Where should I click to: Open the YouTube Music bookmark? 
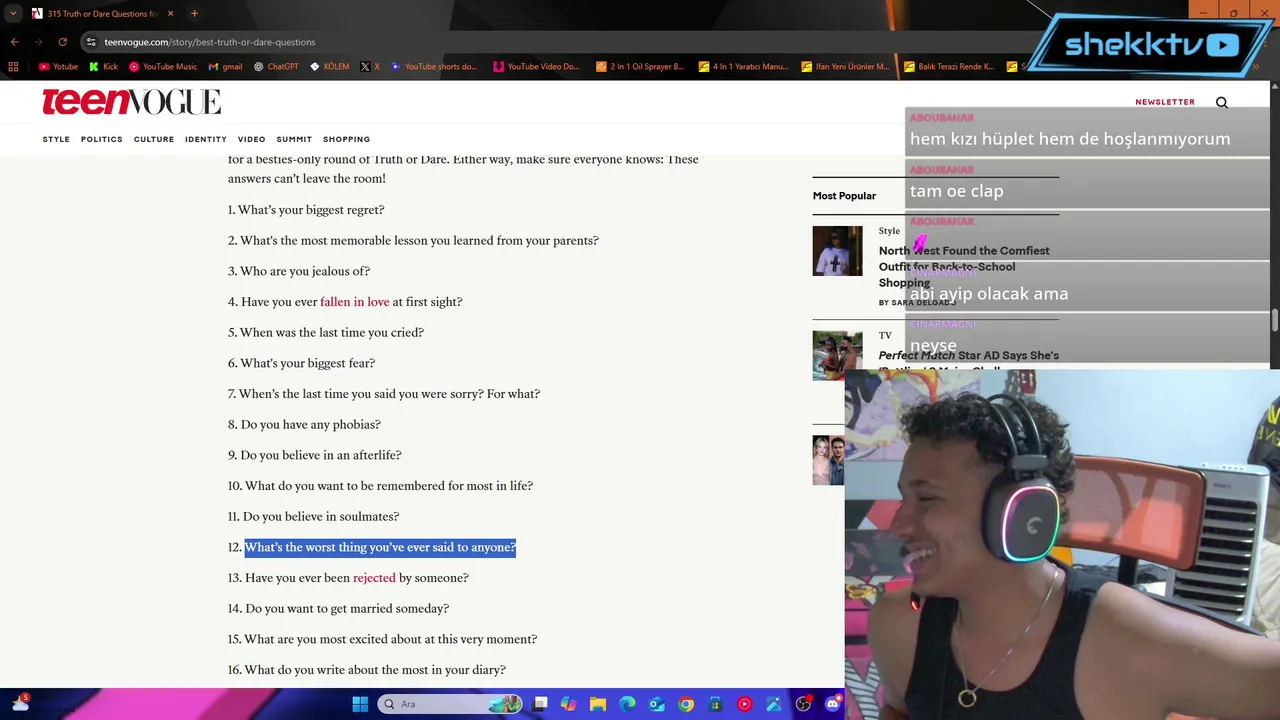[163, 67]
